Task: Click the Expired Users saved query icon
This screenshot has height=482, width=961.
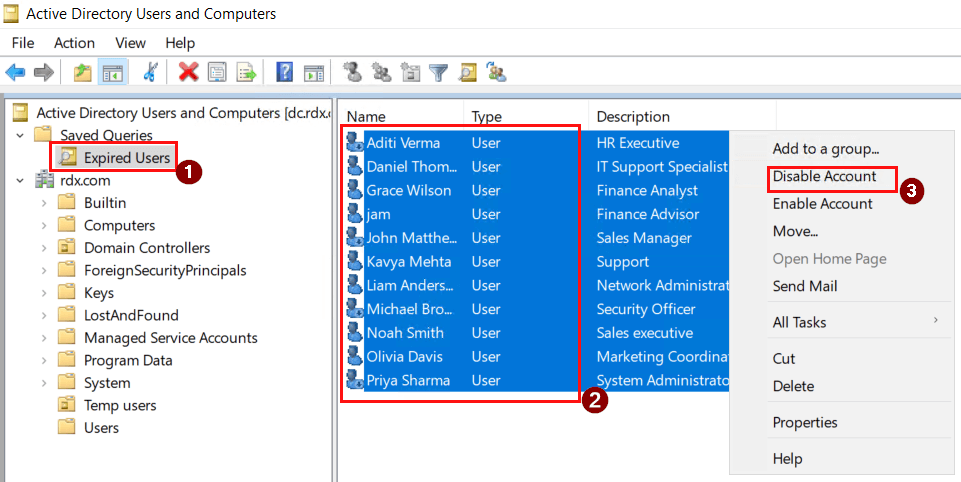Action: (x=67, y=158)
